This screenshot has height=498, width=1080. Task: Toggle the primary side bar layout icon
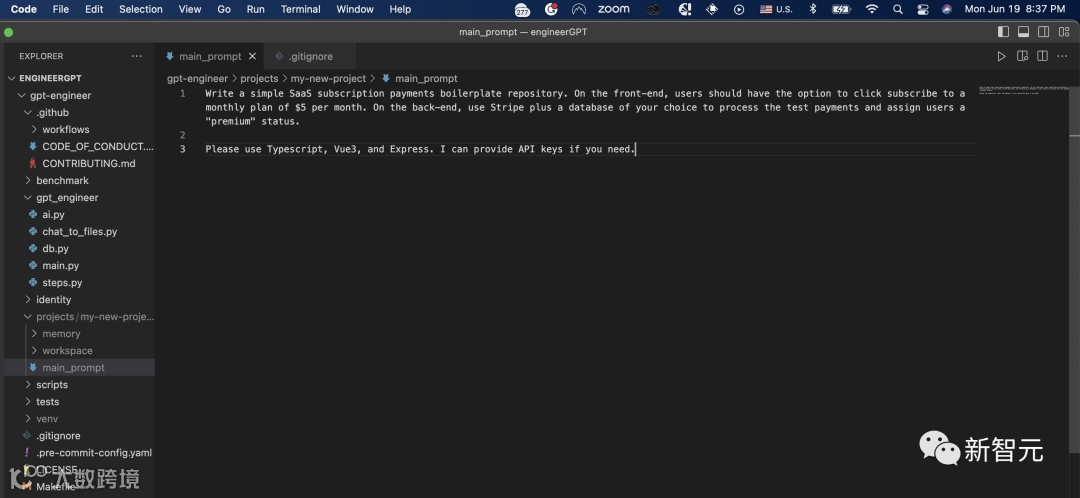1004,32
